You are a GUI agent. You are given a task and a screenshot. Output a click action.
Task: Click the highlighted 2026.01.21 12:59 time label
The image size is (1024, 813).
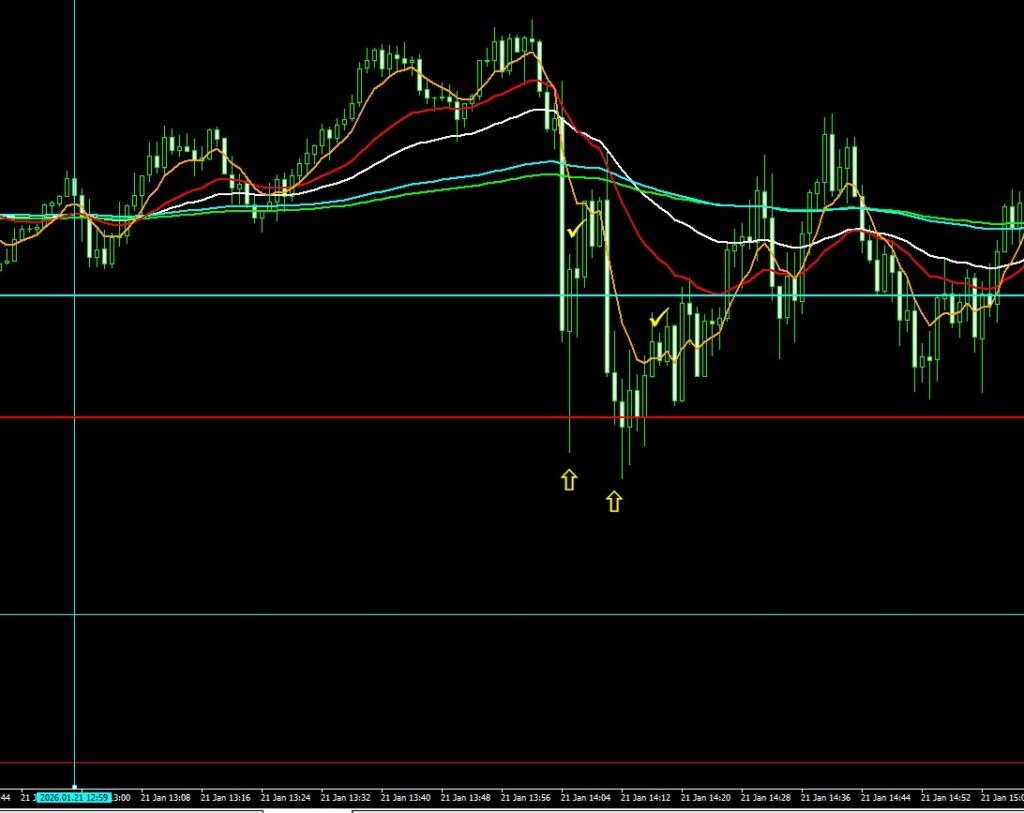click(74, 798)
